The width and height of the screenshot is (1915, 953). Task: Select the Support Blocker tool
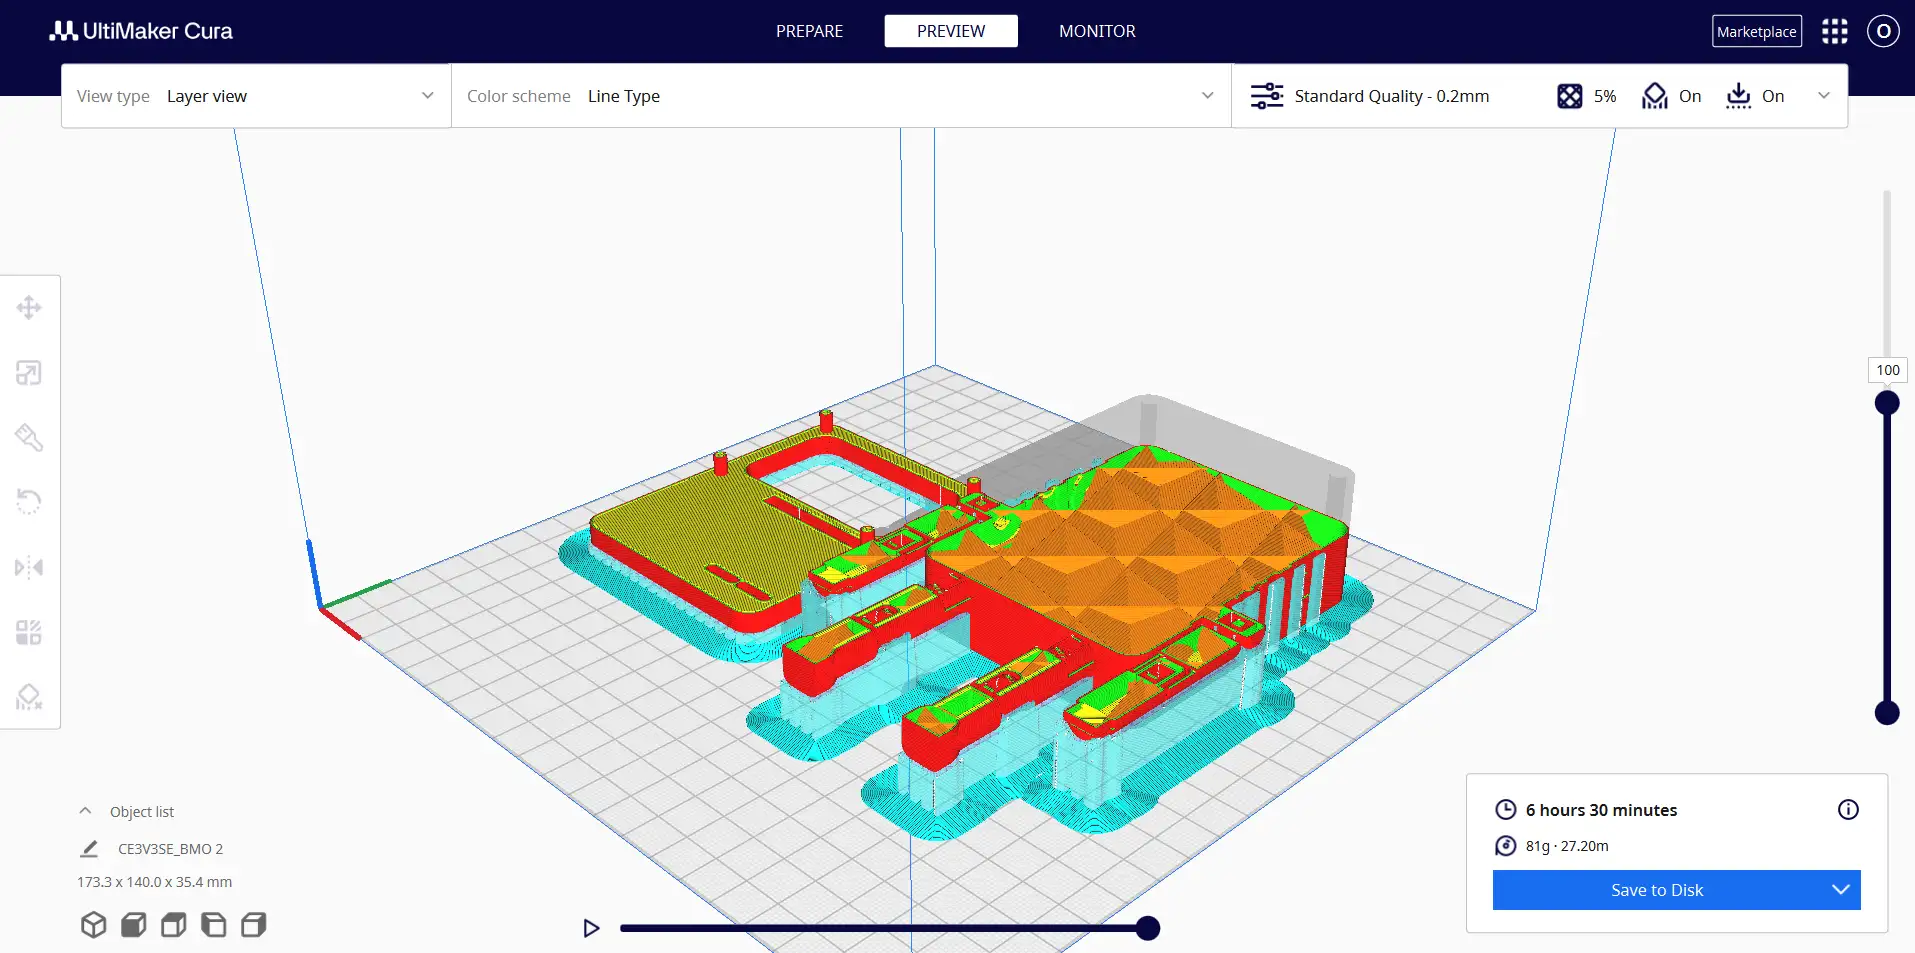pos(29,697)
